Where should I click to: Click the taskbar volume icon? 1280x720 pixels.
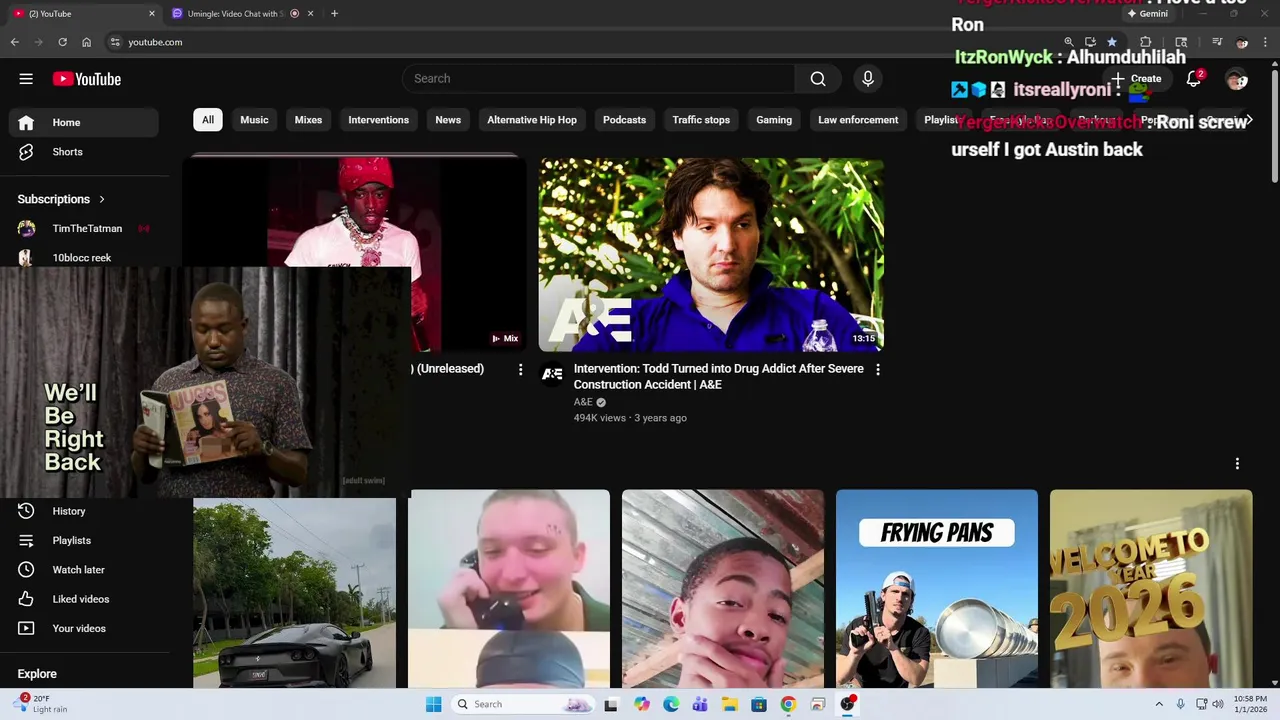pyautogui.click(x=1217, y=704)
